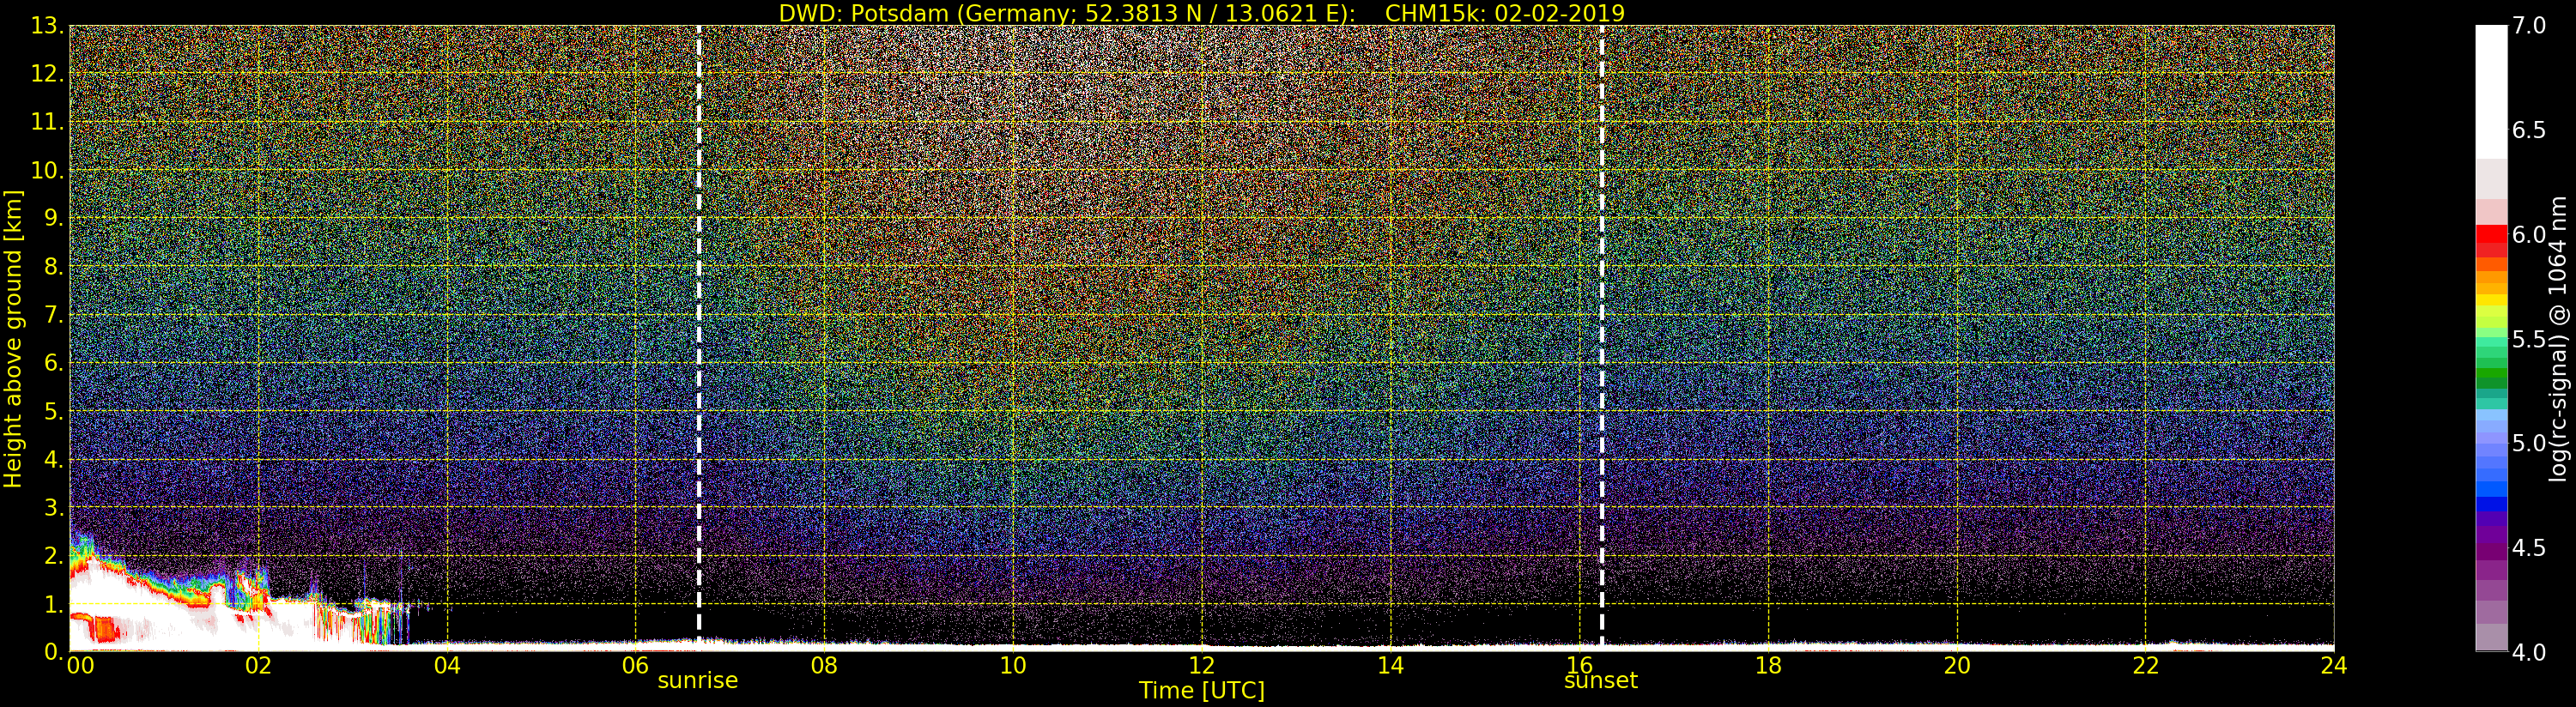Click the height axis tick label "5."
The image size is (2576, 707).
point(54,411)
